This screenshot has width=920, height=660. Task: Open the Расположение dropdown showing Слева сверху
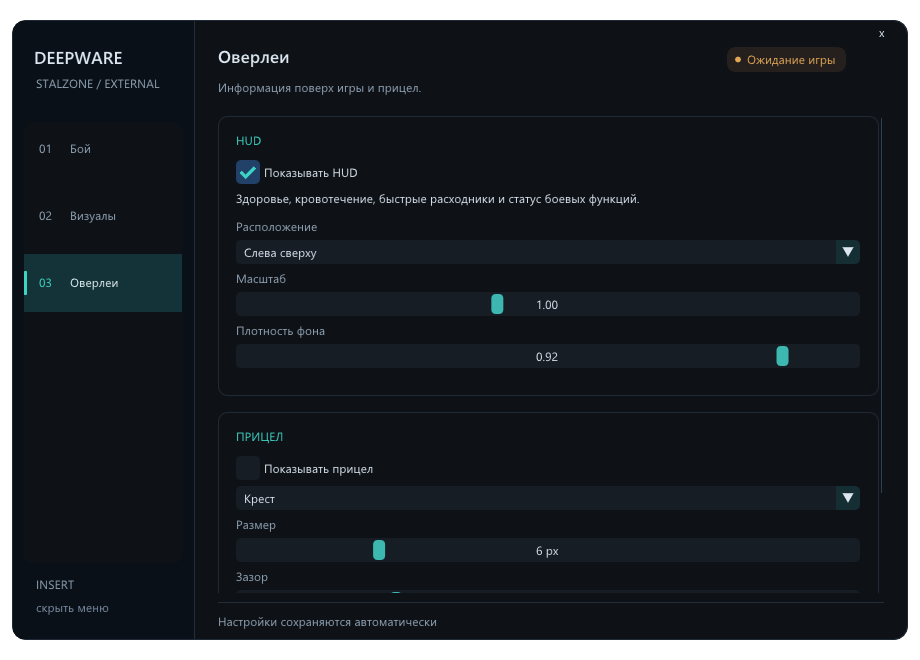click(547, 252)
